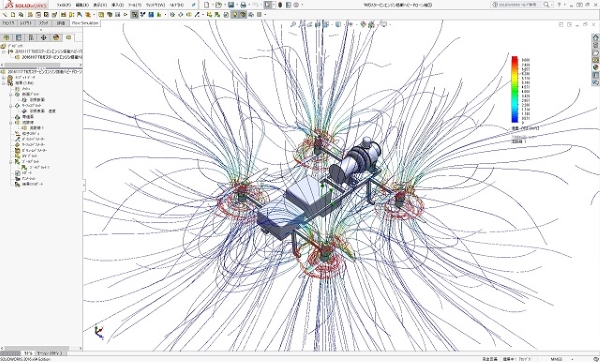Collapse the flow trajectories tree node
The width and height of the screenshot is (600, 362).
pyautogui.click(x=11, y=122)
